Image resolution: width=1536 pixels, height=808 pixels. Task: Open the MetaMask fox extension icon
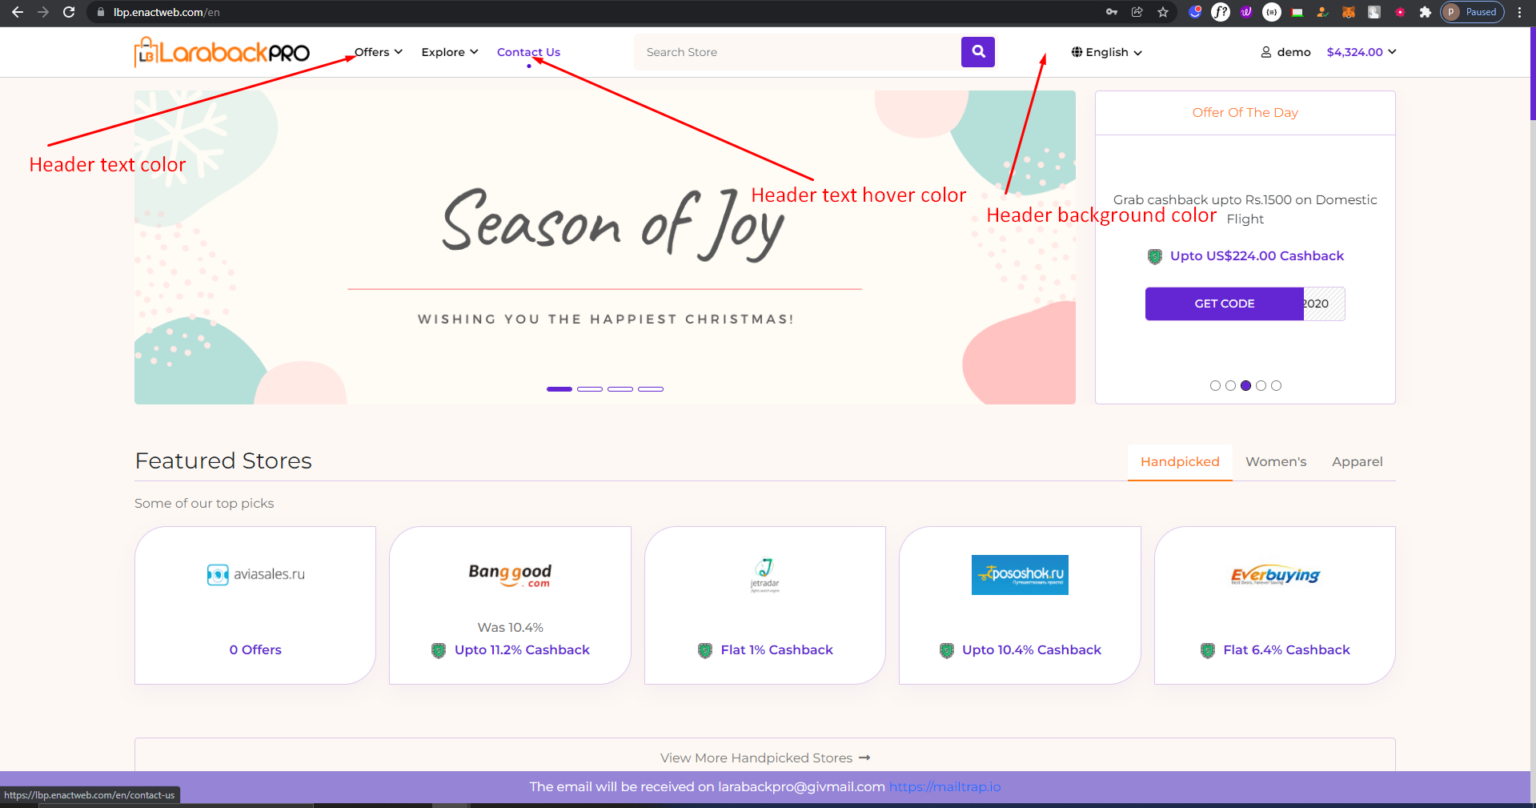pyautogui.click(x=1348, y=12)
